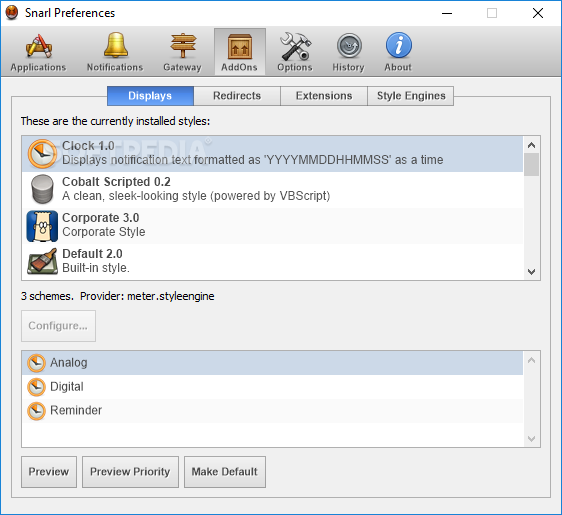Viewport: 562px width, 515px height.
Task: Open the Applications section icon
Action: click(38, 46)
